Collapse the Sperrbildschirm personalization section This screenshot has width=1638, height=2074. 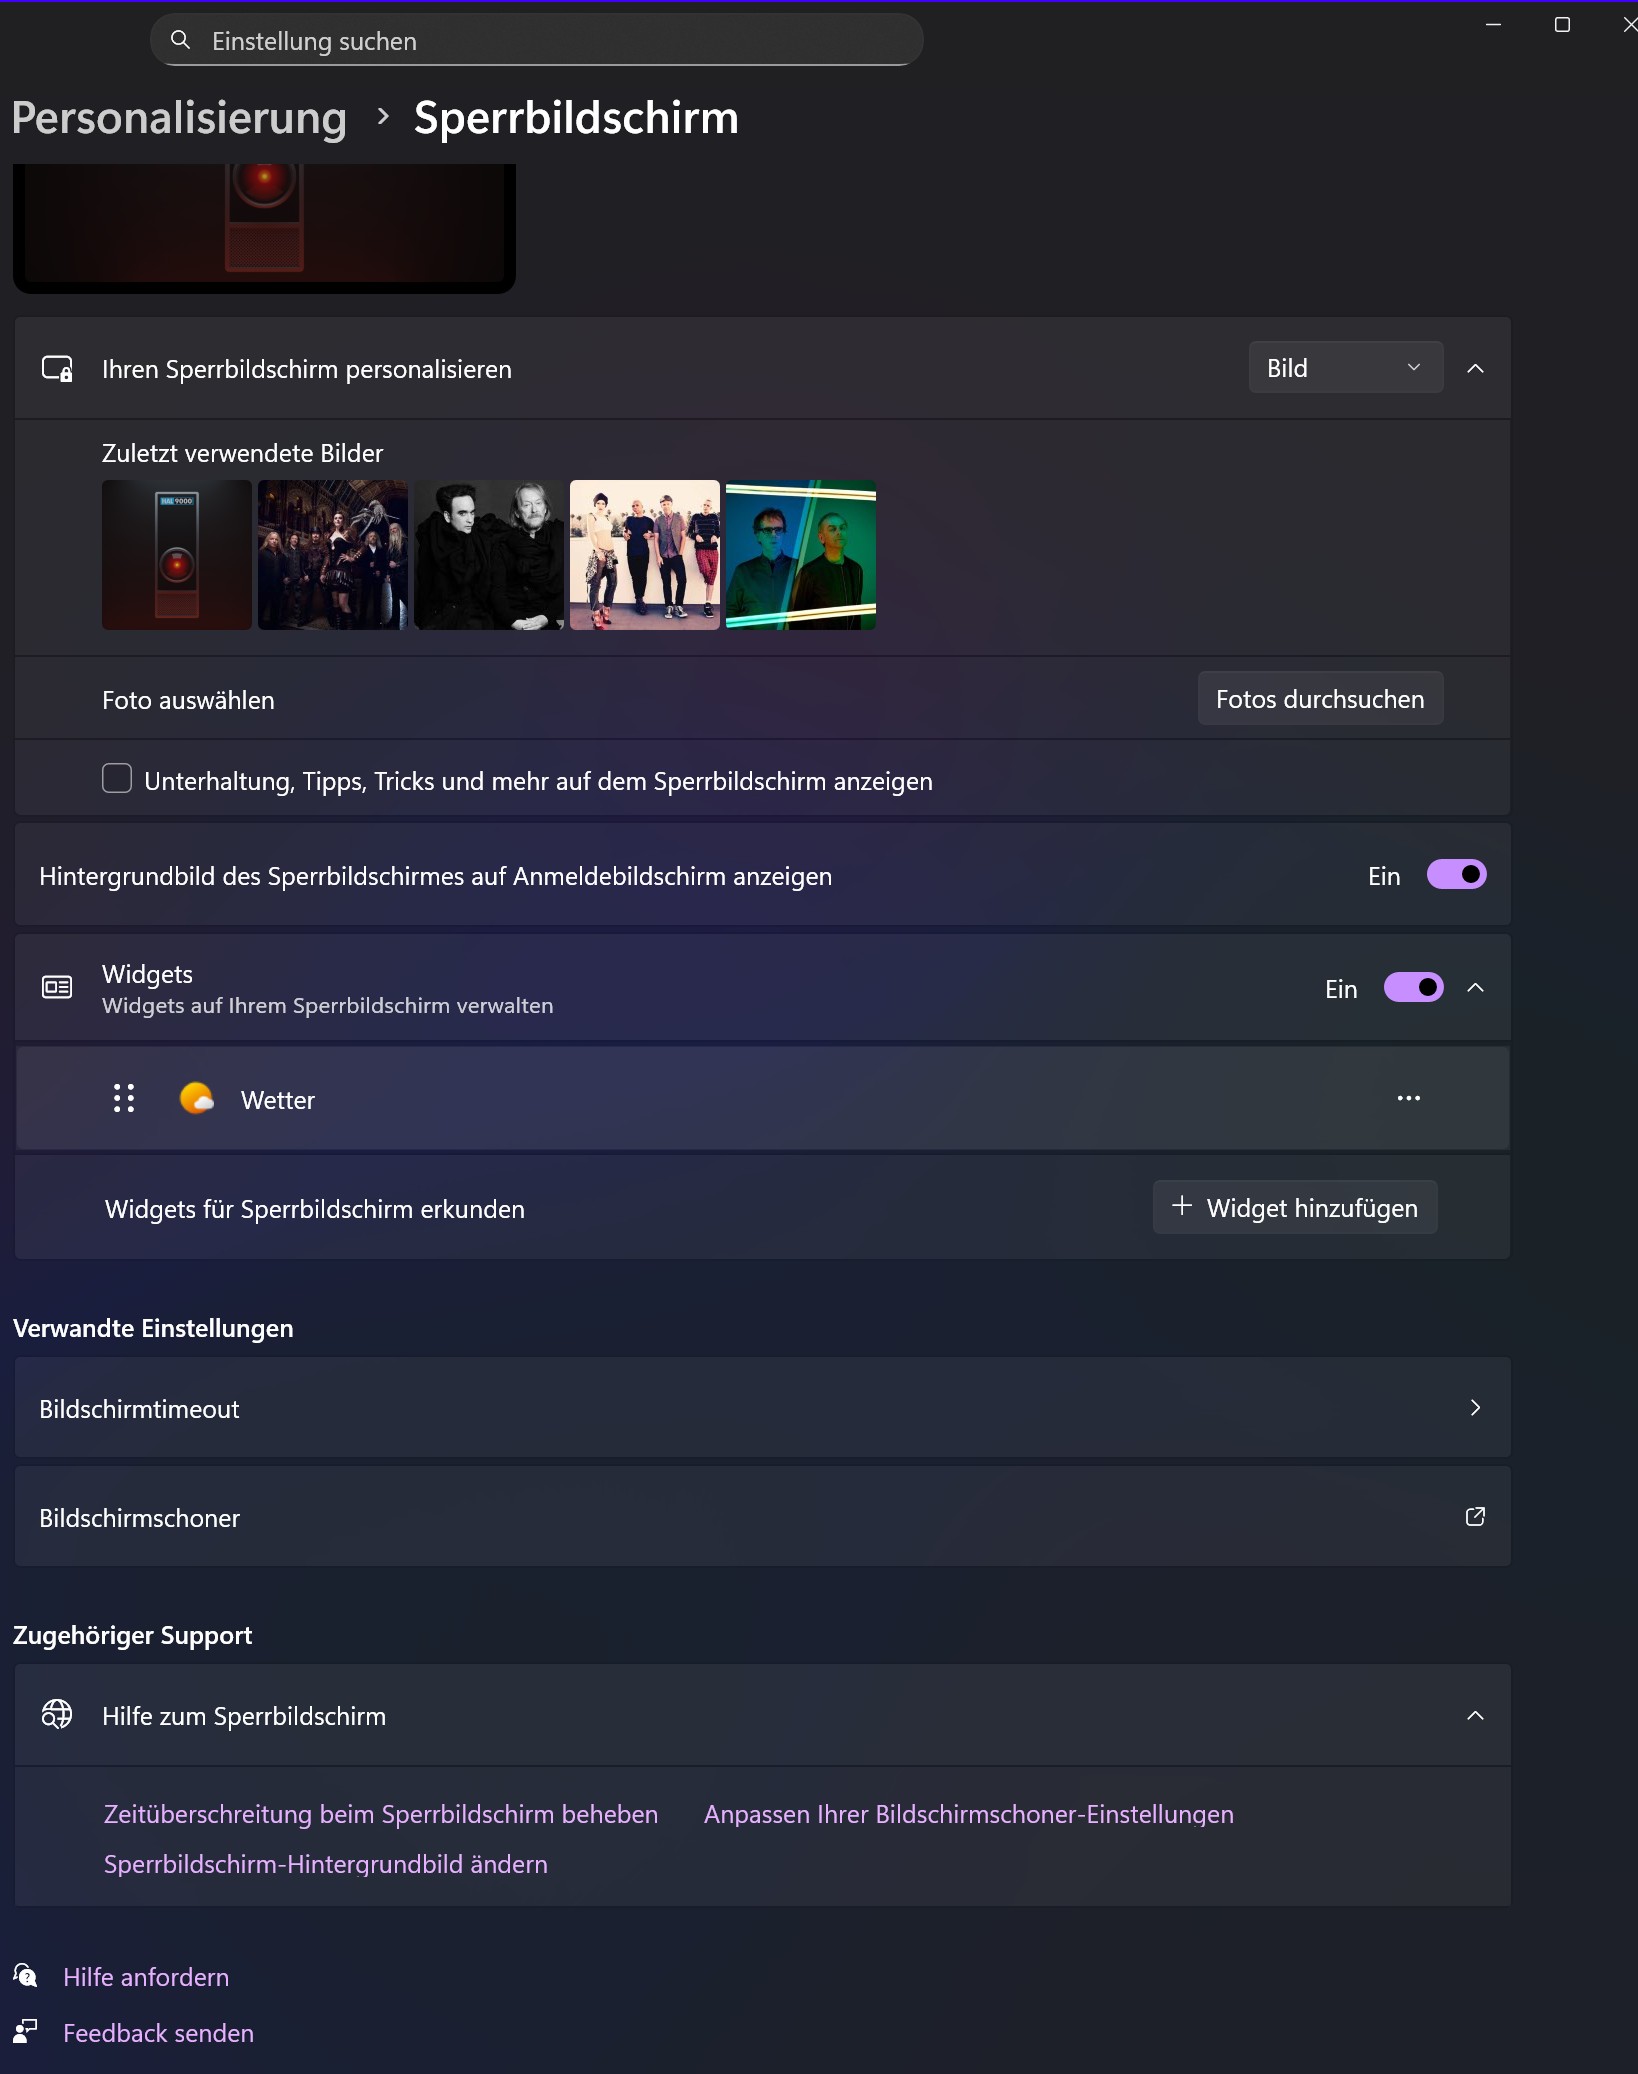tap(1477, 368)
